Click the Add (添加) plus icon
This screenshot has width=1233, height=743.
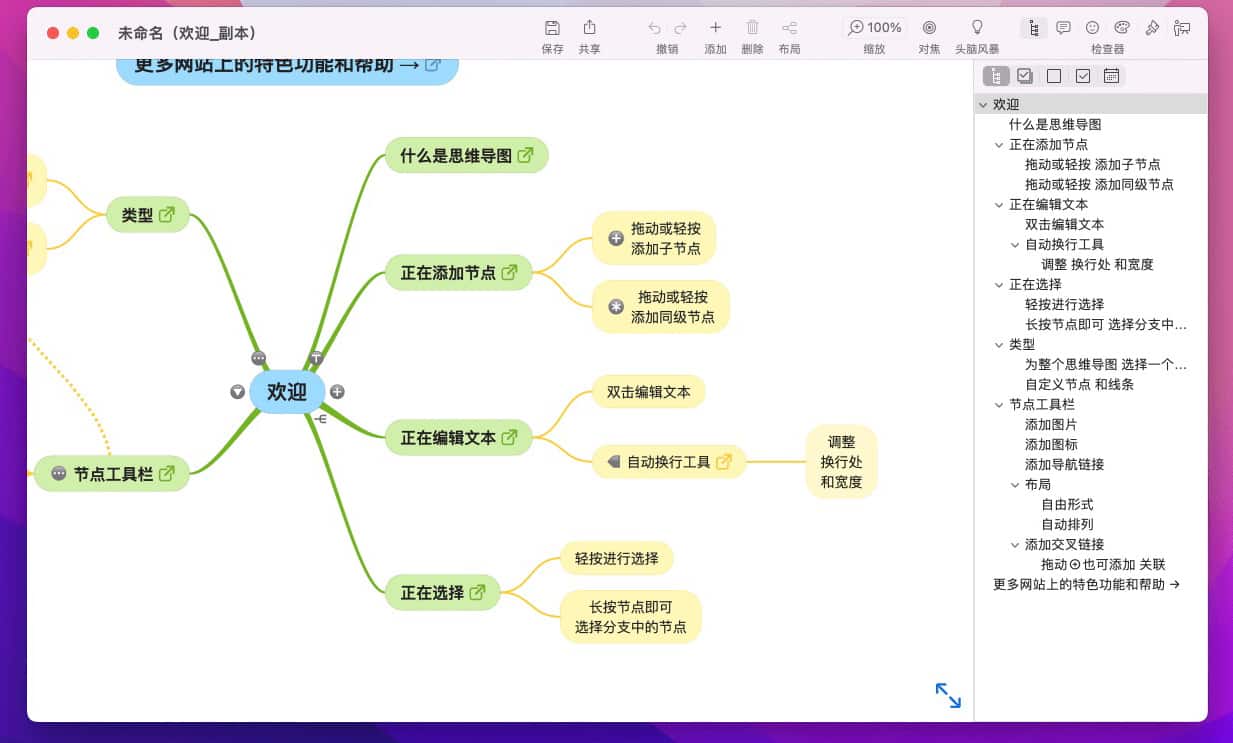[715, 28]
